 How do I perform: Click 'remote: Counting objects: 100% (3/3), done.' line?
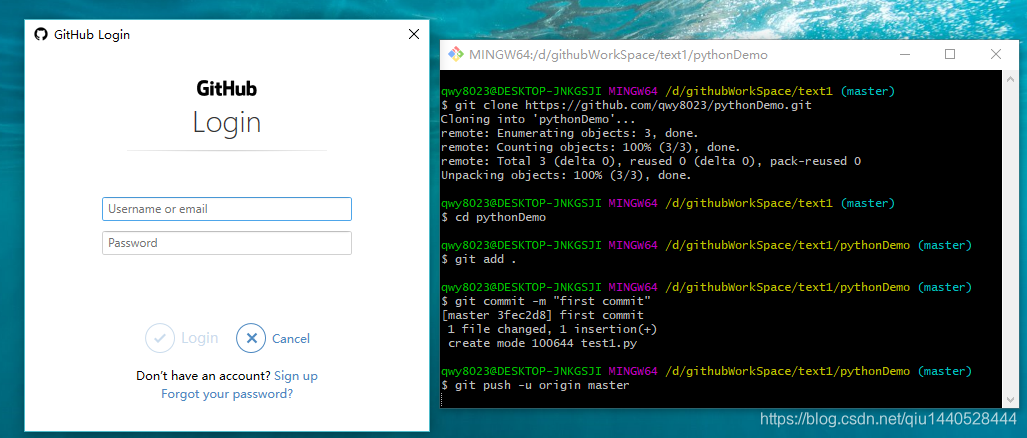[591, 147]
